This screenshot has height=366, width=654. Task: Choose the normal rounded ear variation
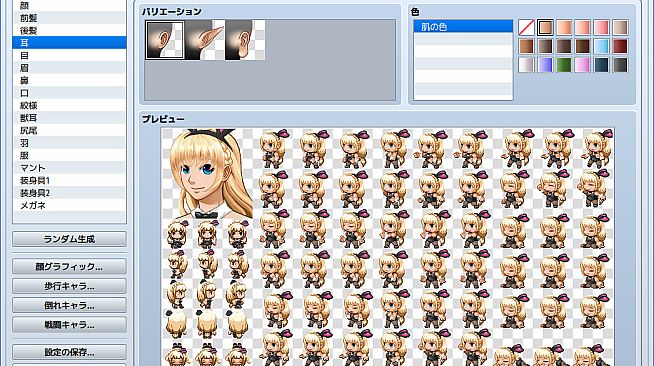click(x=165, y=40)
